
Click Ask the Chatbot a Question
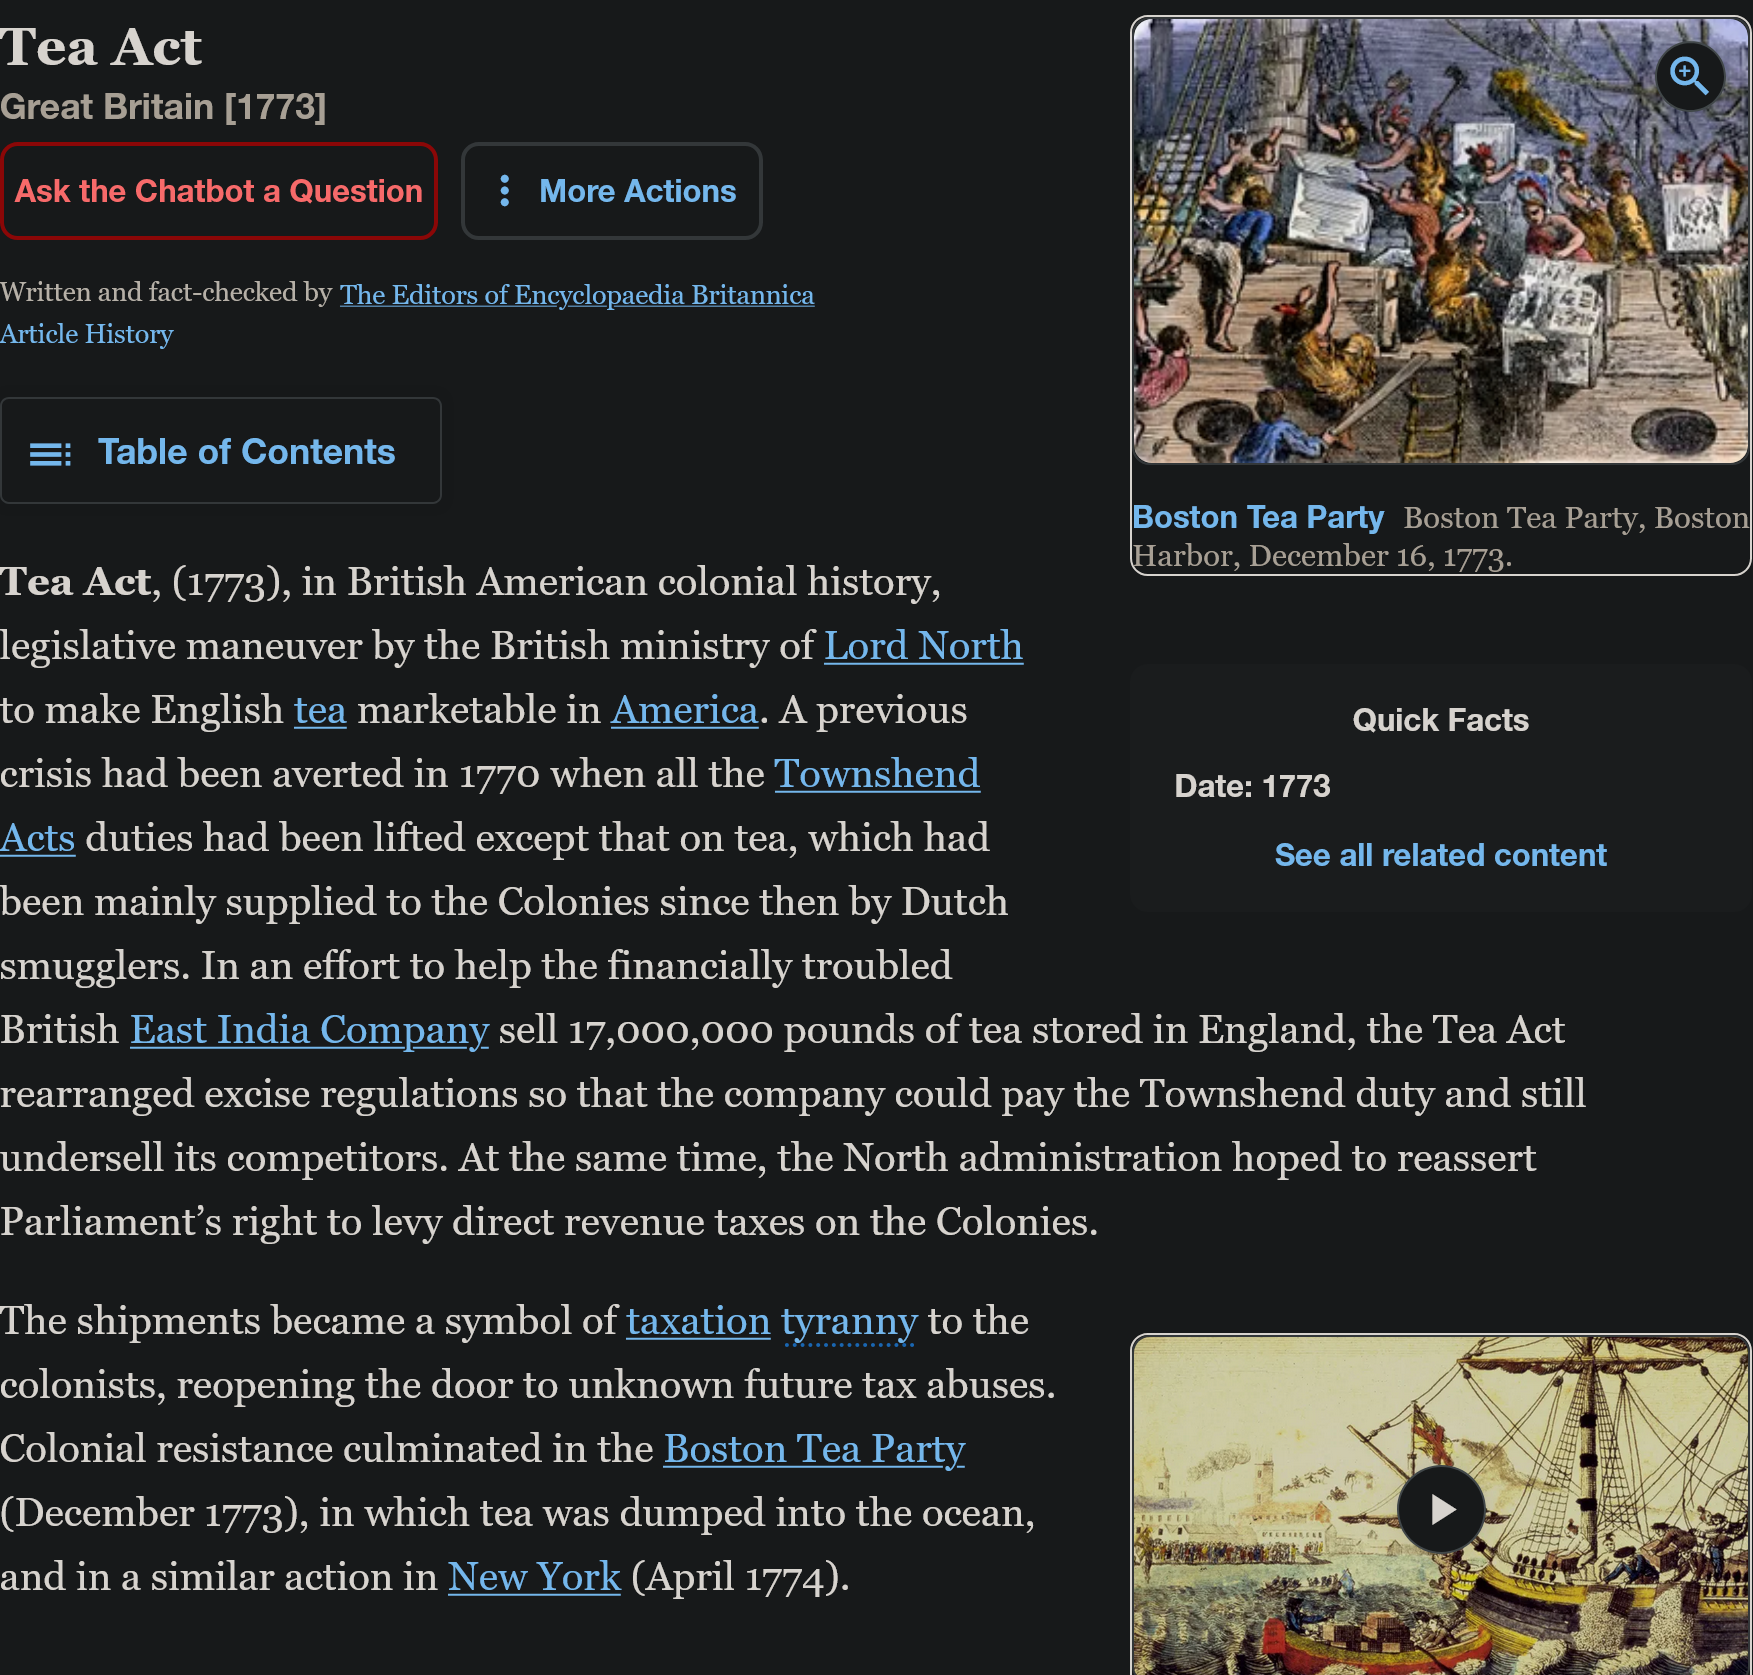click(219, 191)
